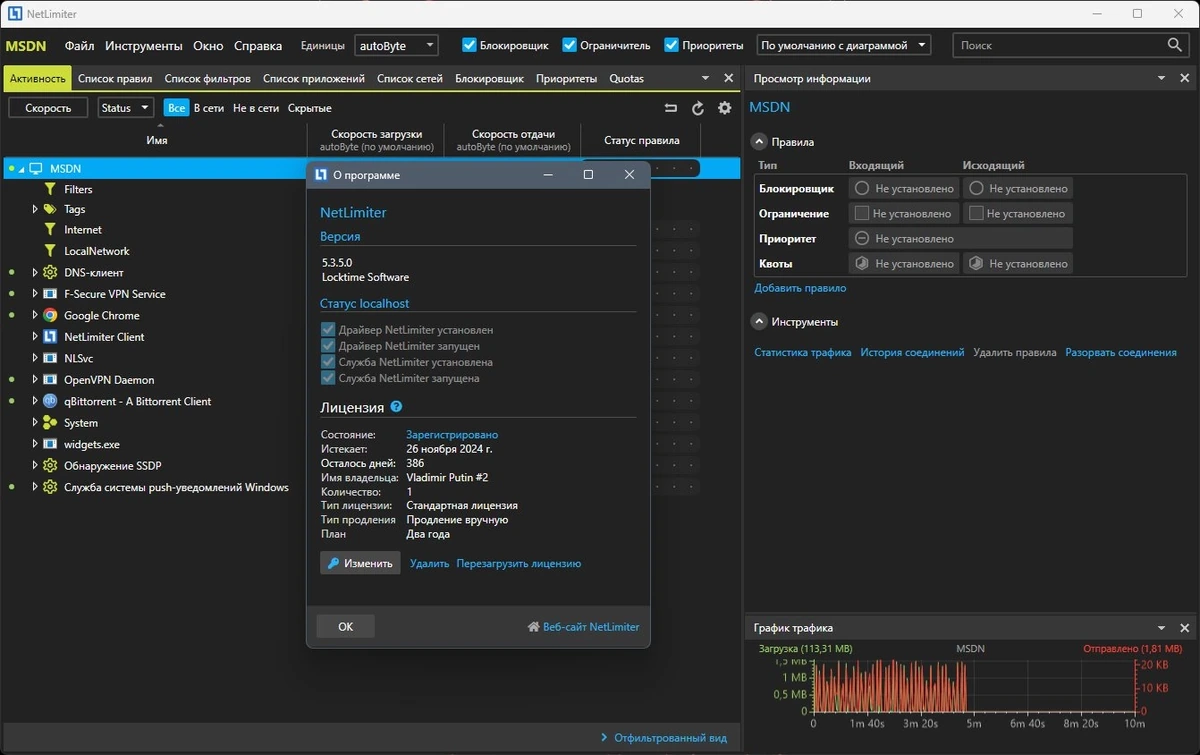The height and width of the screenshot is (755, 1200).
Task: Click the widgets.exe icon
Action: tap(49, 444)
